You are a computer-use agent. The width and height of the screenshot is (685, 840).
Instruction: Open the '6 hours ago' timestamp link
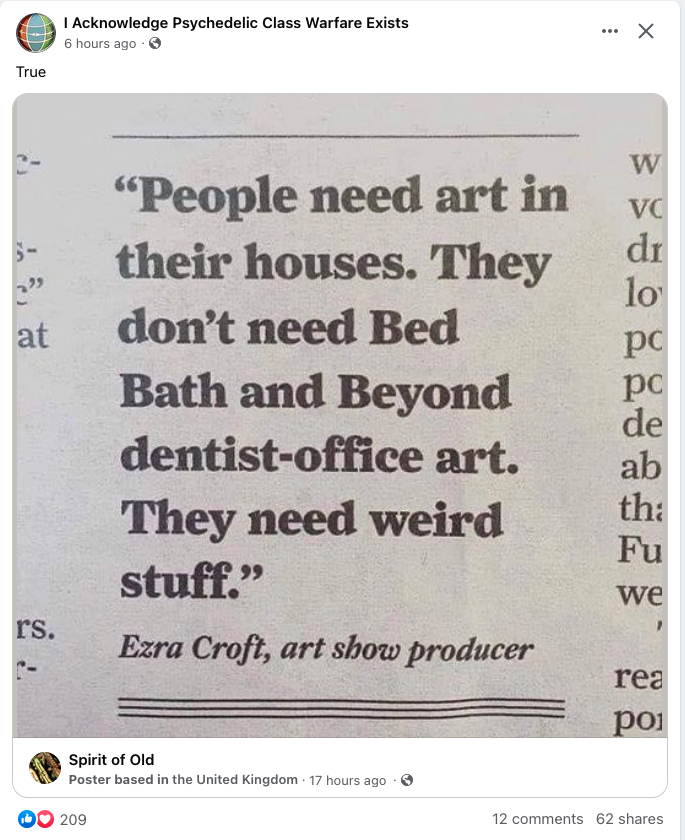100,43
